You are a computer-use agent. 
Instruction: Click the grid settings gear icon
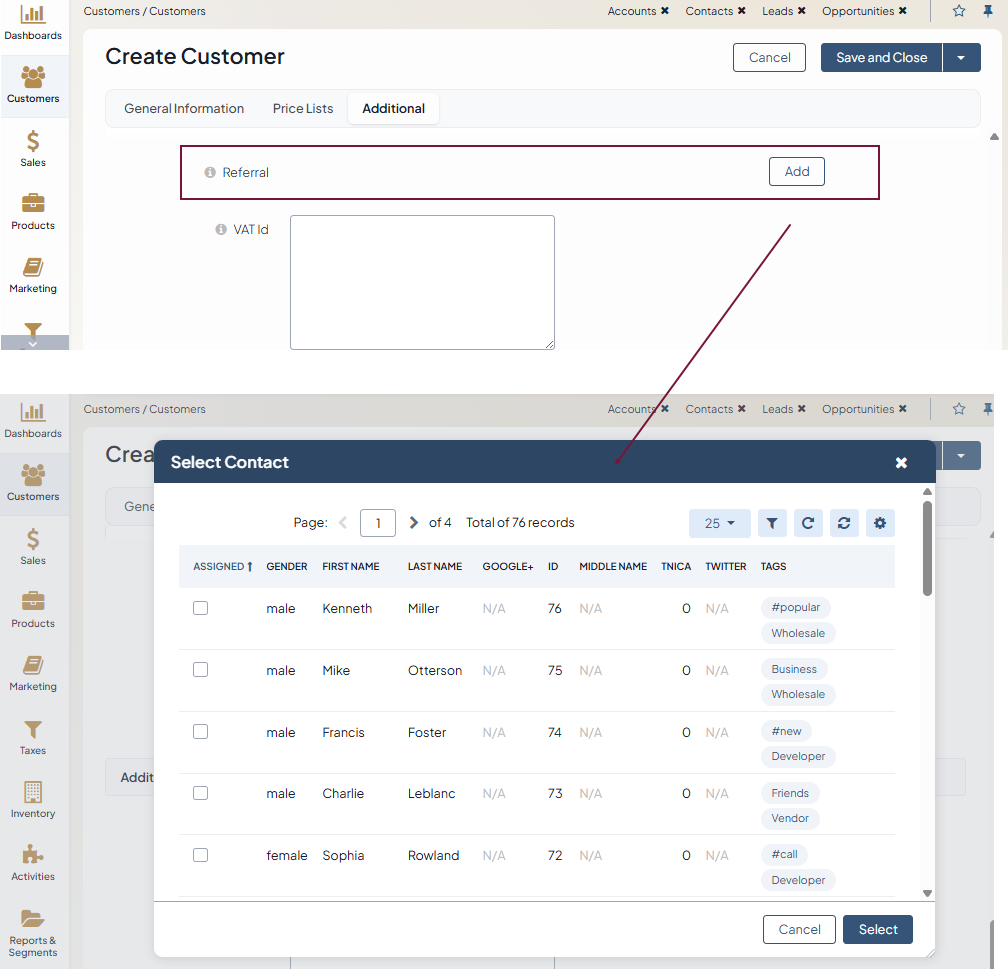pos(880,523)
